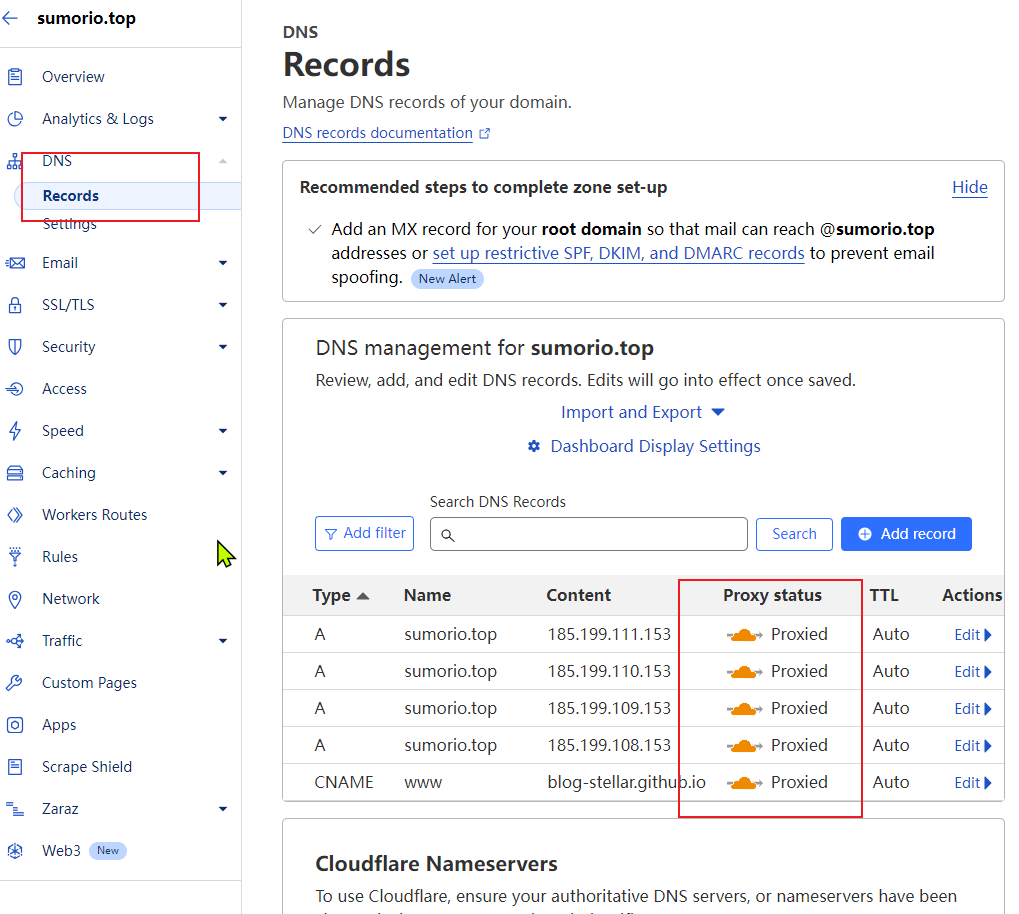This screenshot has width=1019, height=914.
Task: Click the Search button
Action: (x=794, y=534)
